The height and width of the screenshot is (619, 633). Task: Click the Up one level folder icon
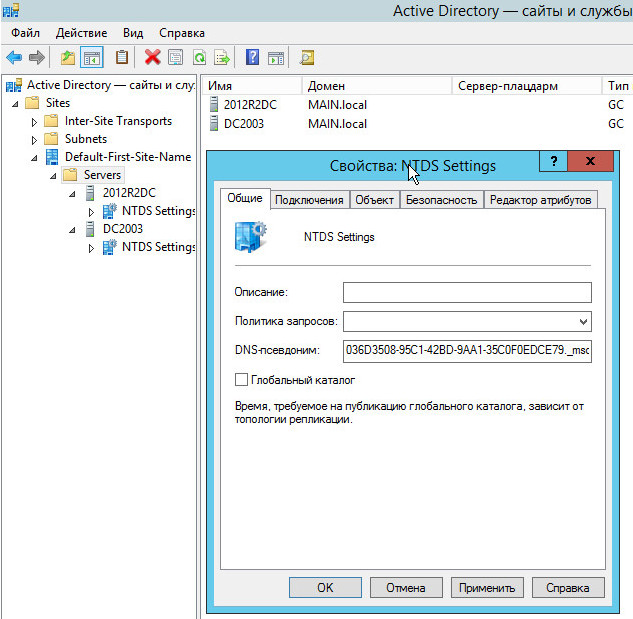click(x=68, y=57)
